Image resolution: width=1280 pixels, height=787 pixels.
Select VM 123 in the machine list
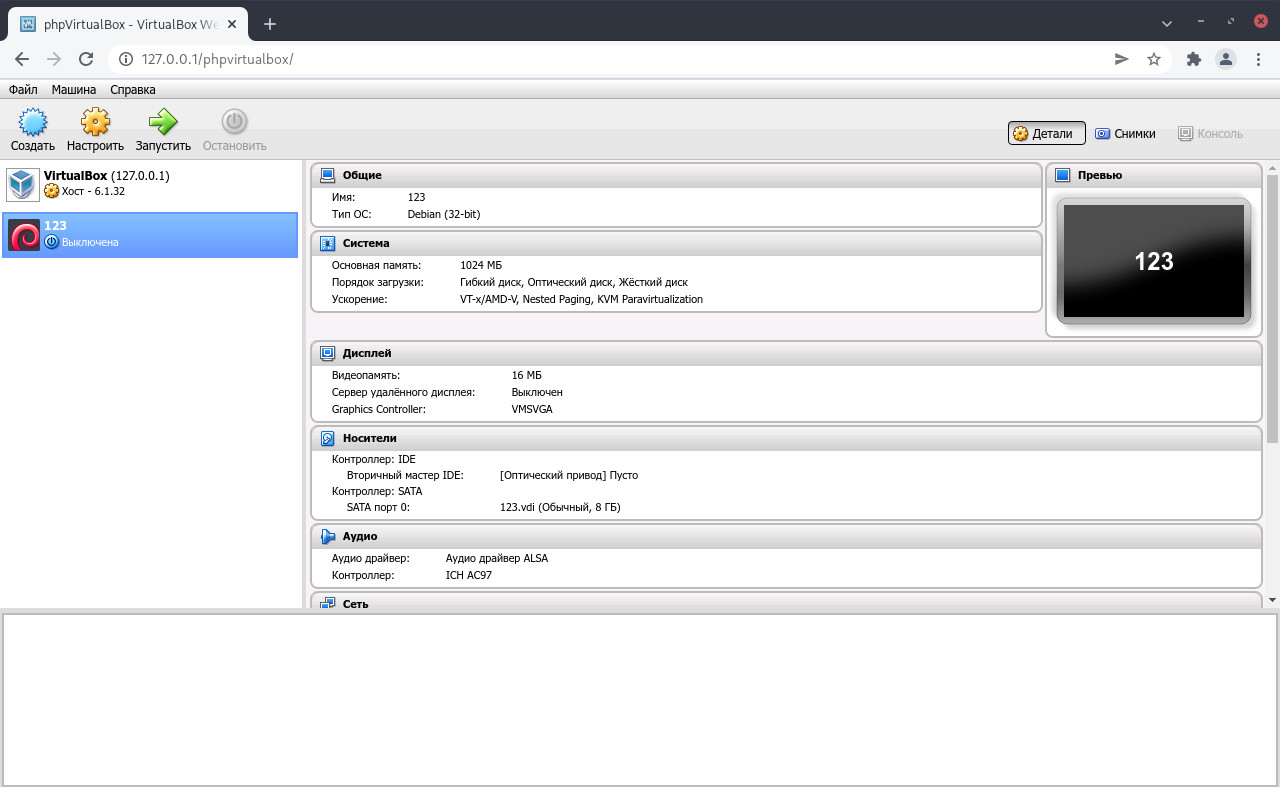tap(150, 235)
